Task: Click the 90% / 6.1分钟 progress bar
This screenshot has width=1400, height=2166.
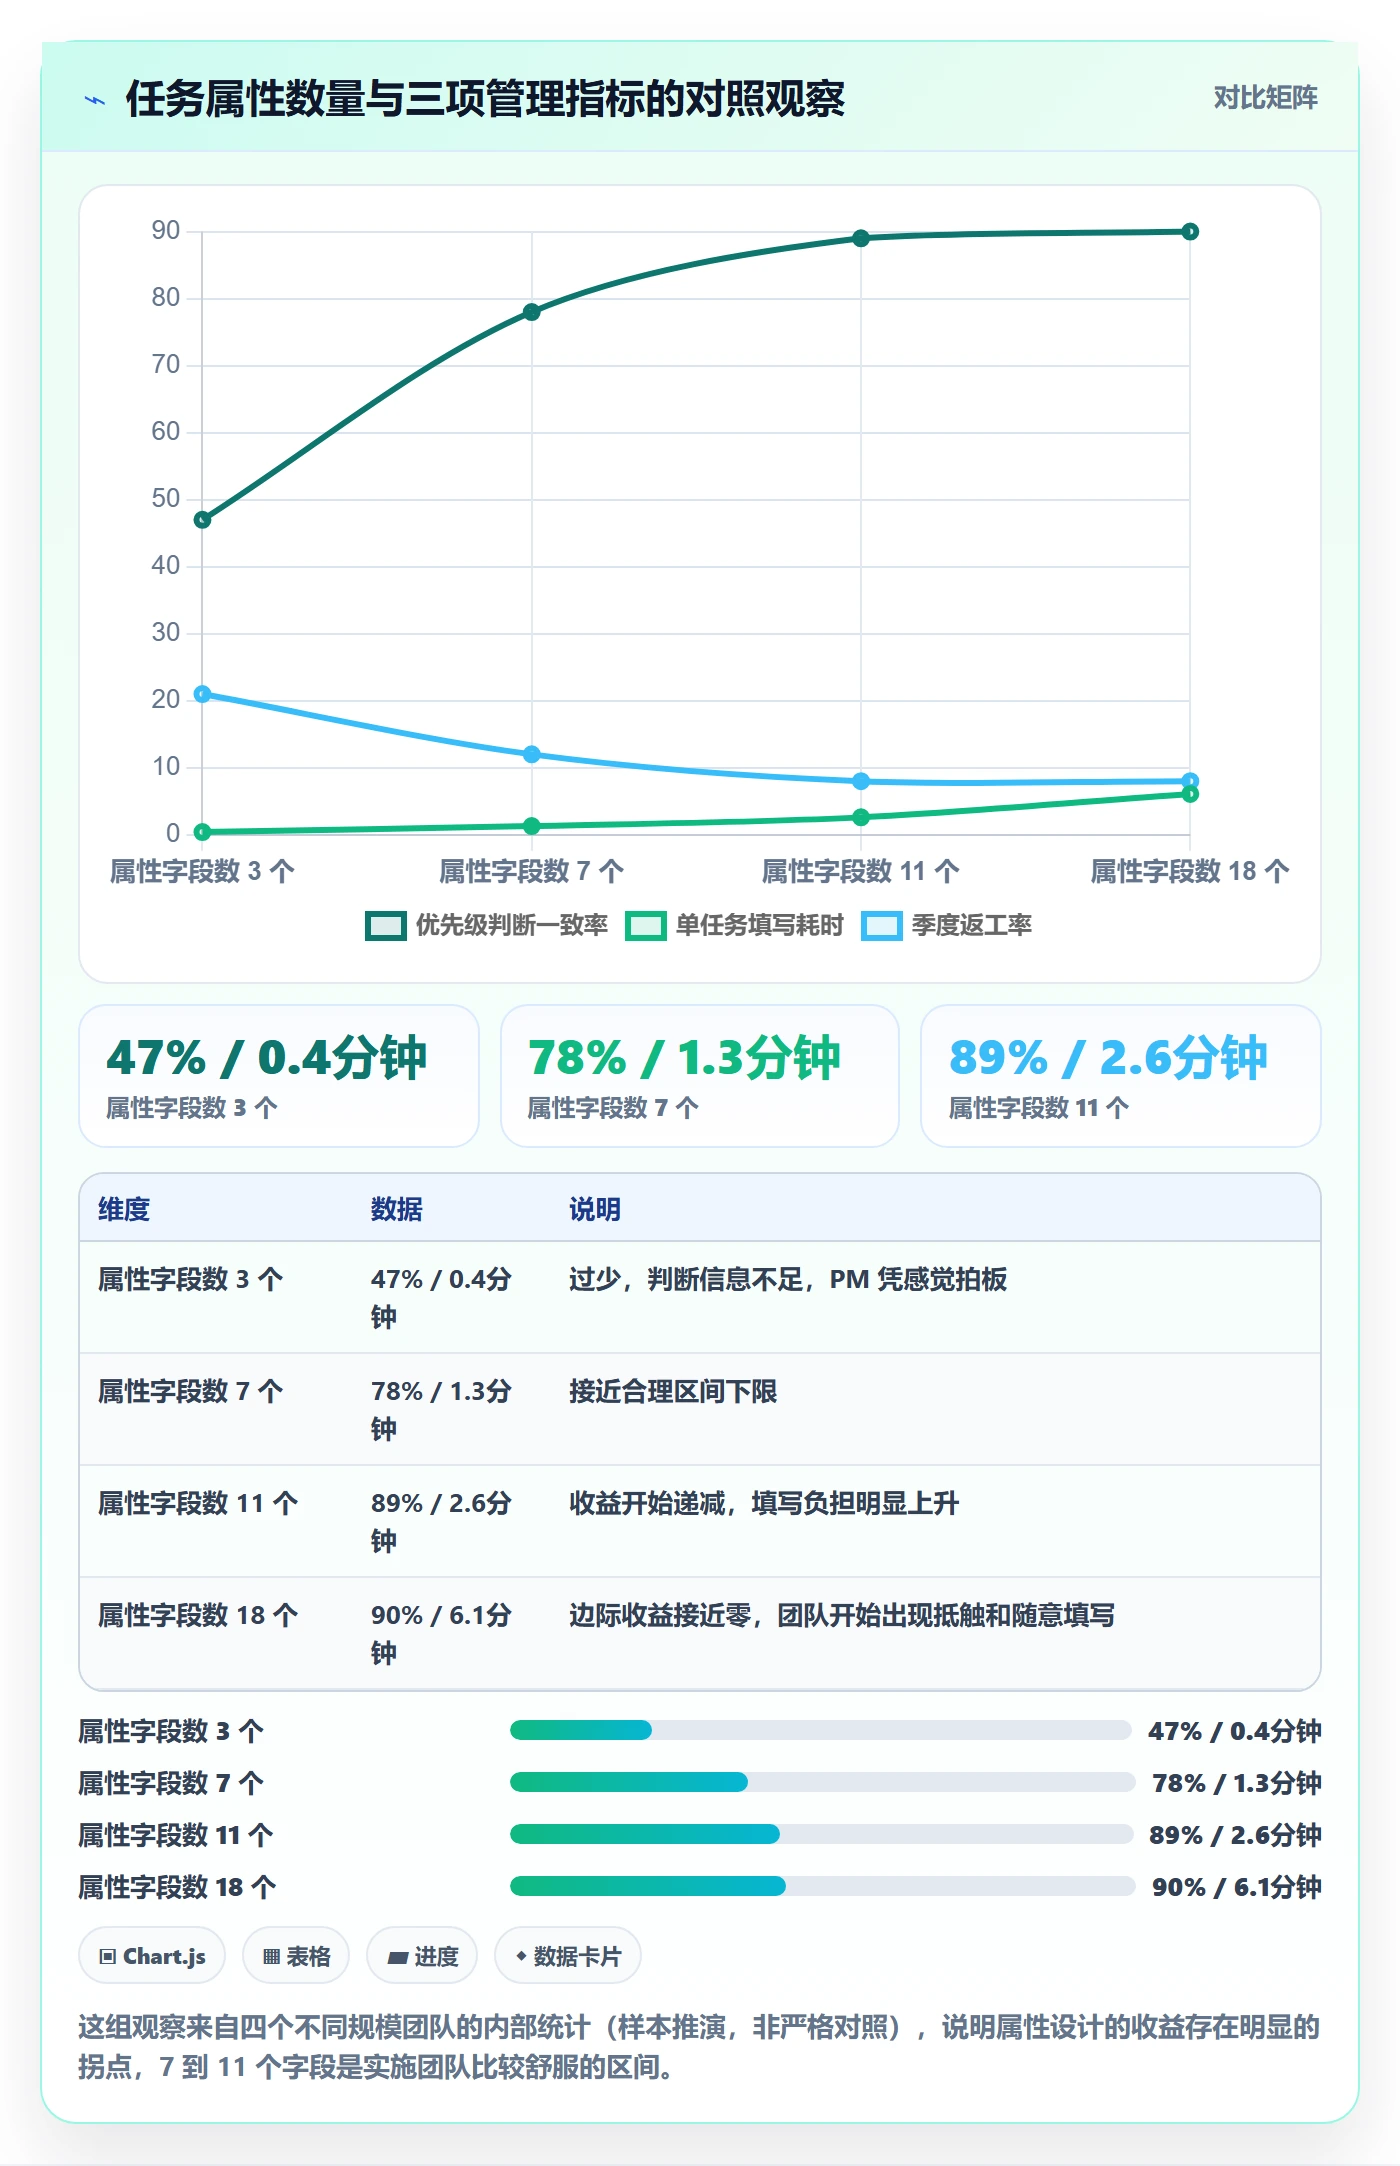Action: [x=822, y=1886]
